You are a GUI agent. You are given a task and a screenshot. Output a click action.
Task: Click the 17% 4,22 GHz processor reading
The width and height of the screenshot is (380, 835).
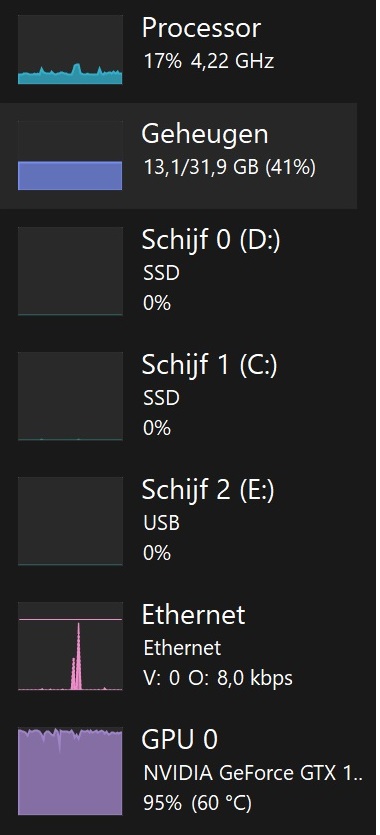click(209, 61)
